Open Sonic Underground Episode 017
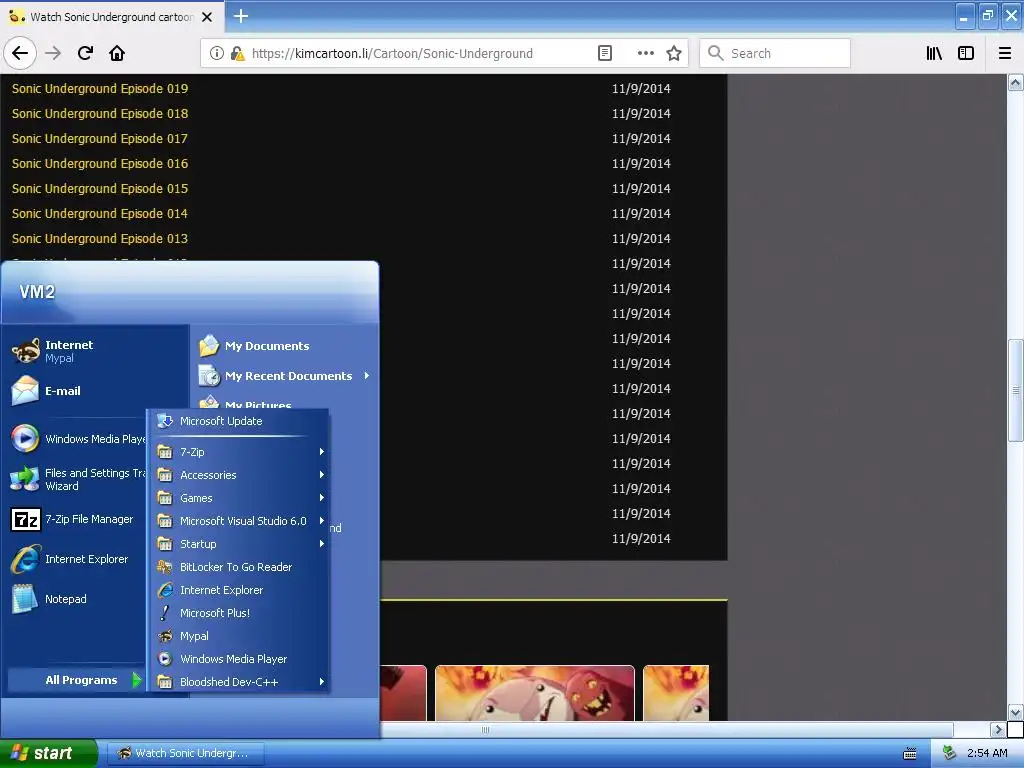1024x768 pixels. tap(100, 138)
